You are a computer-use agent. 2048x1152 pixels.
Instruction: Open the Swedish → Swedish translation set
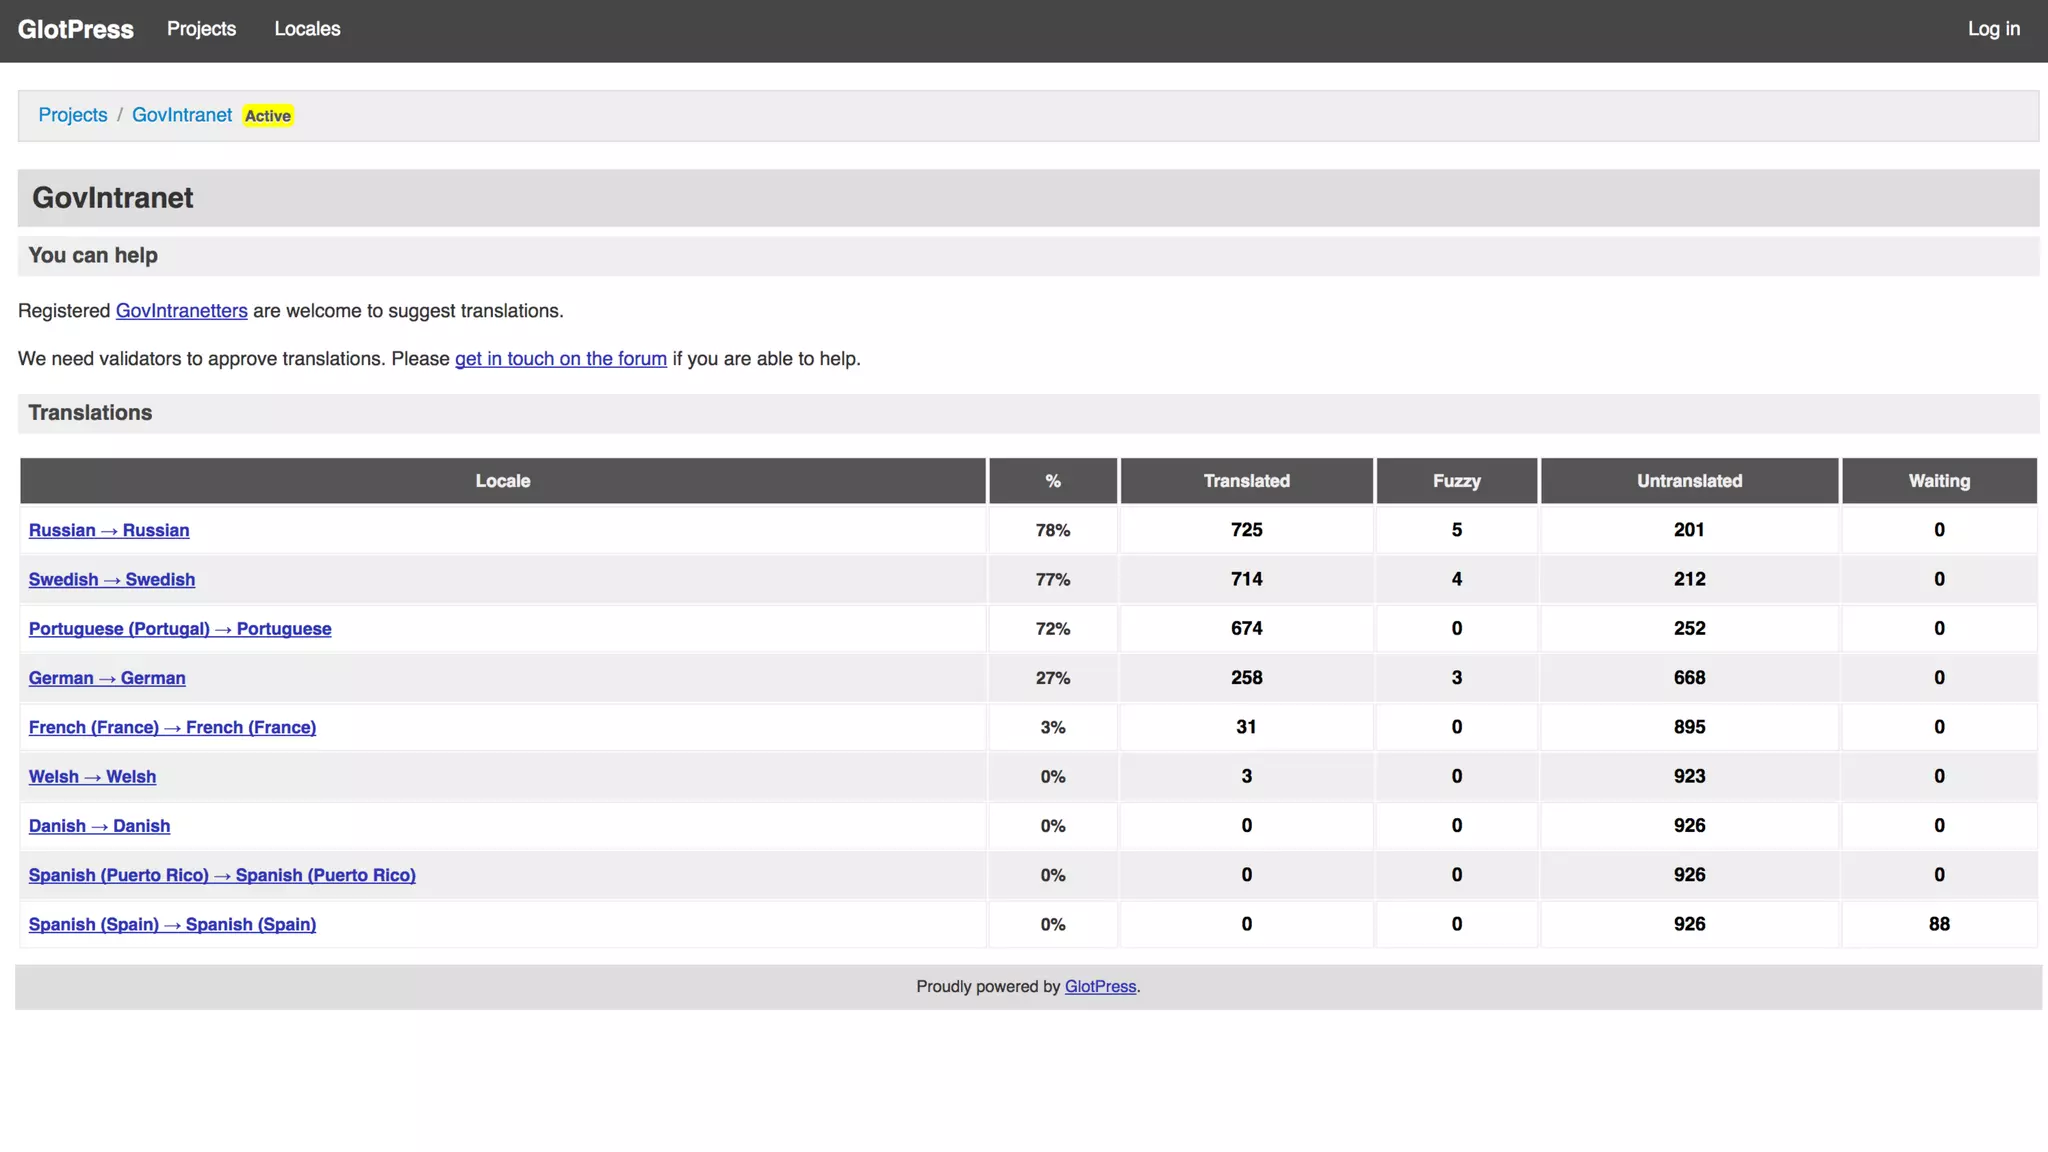[111, 579]
